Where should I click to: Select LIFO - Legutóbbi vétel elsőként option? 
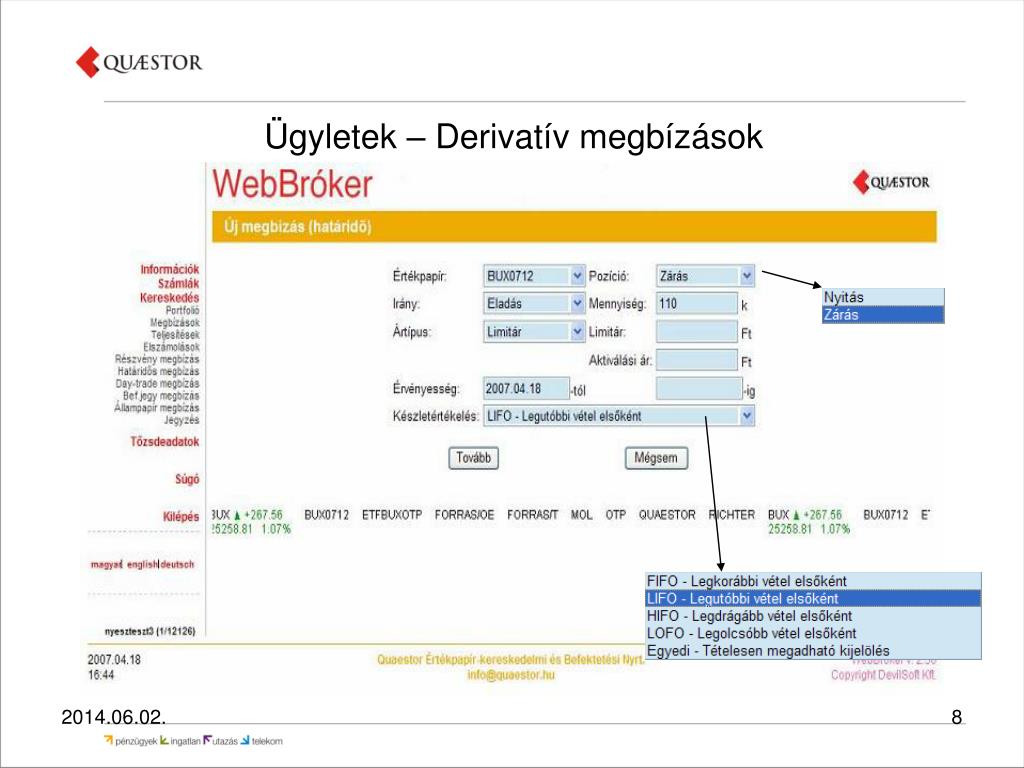813,598
